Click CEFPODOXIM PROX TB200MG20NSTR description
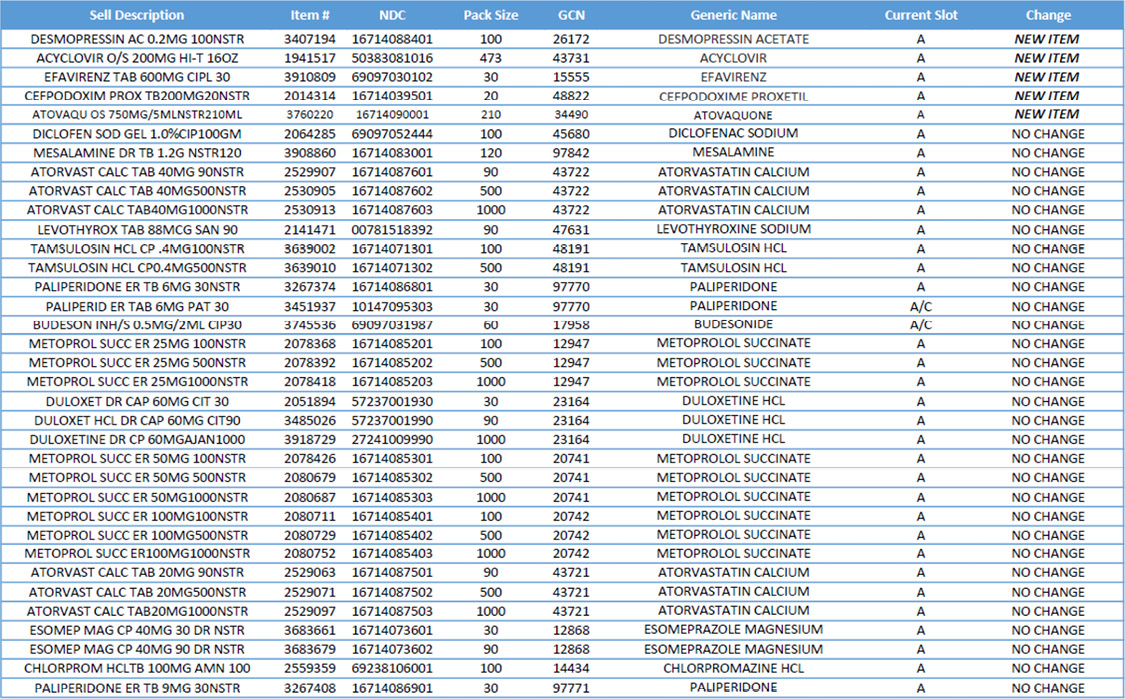The image size is (1125, 699). [136, 95]
